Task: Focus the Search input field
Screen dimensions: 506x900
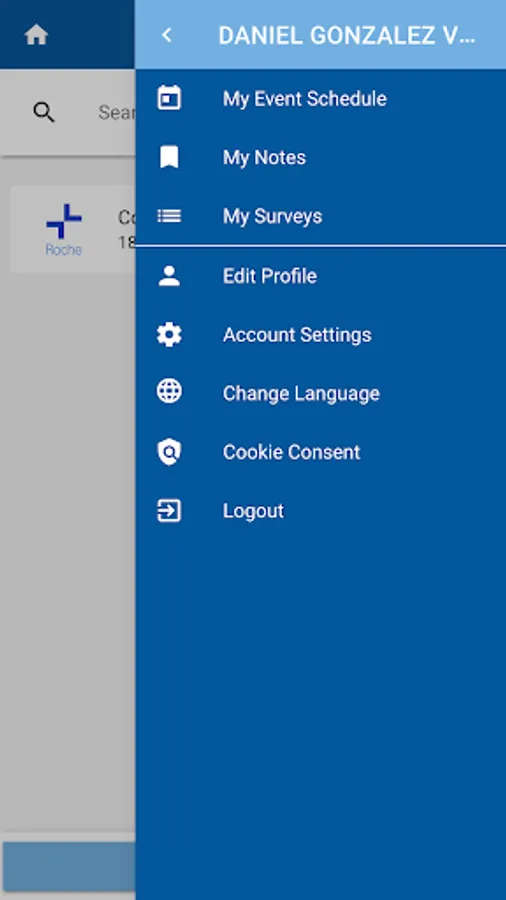Action: (116, 112)
